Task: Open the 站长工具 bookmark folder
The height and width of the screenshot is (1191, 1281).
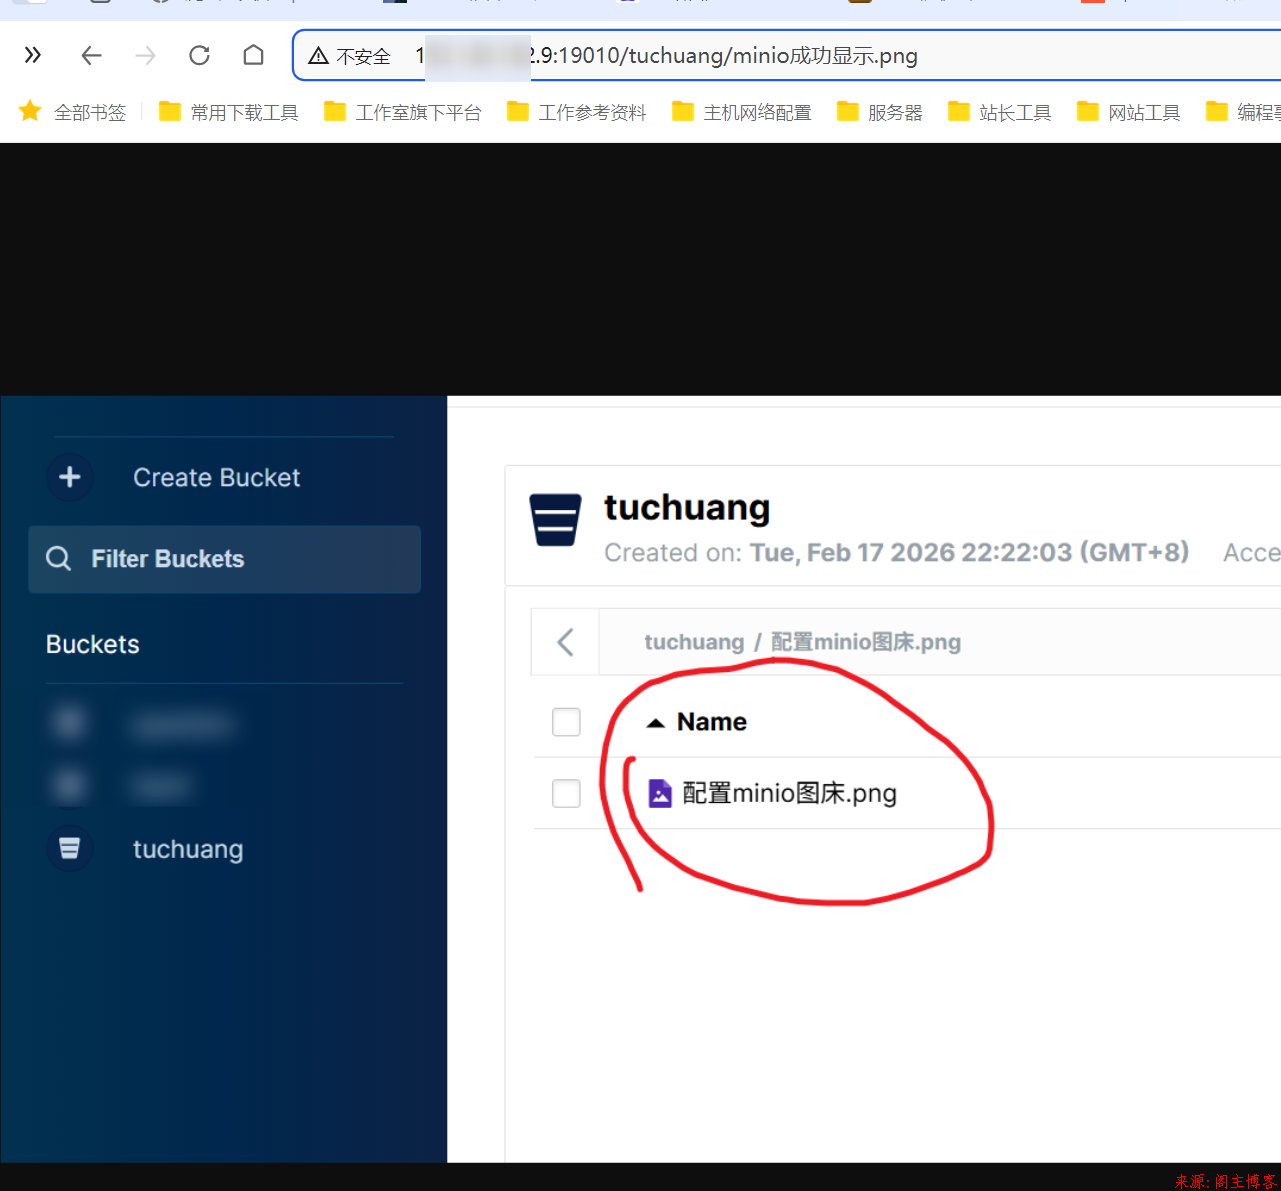Action: 1000,112
